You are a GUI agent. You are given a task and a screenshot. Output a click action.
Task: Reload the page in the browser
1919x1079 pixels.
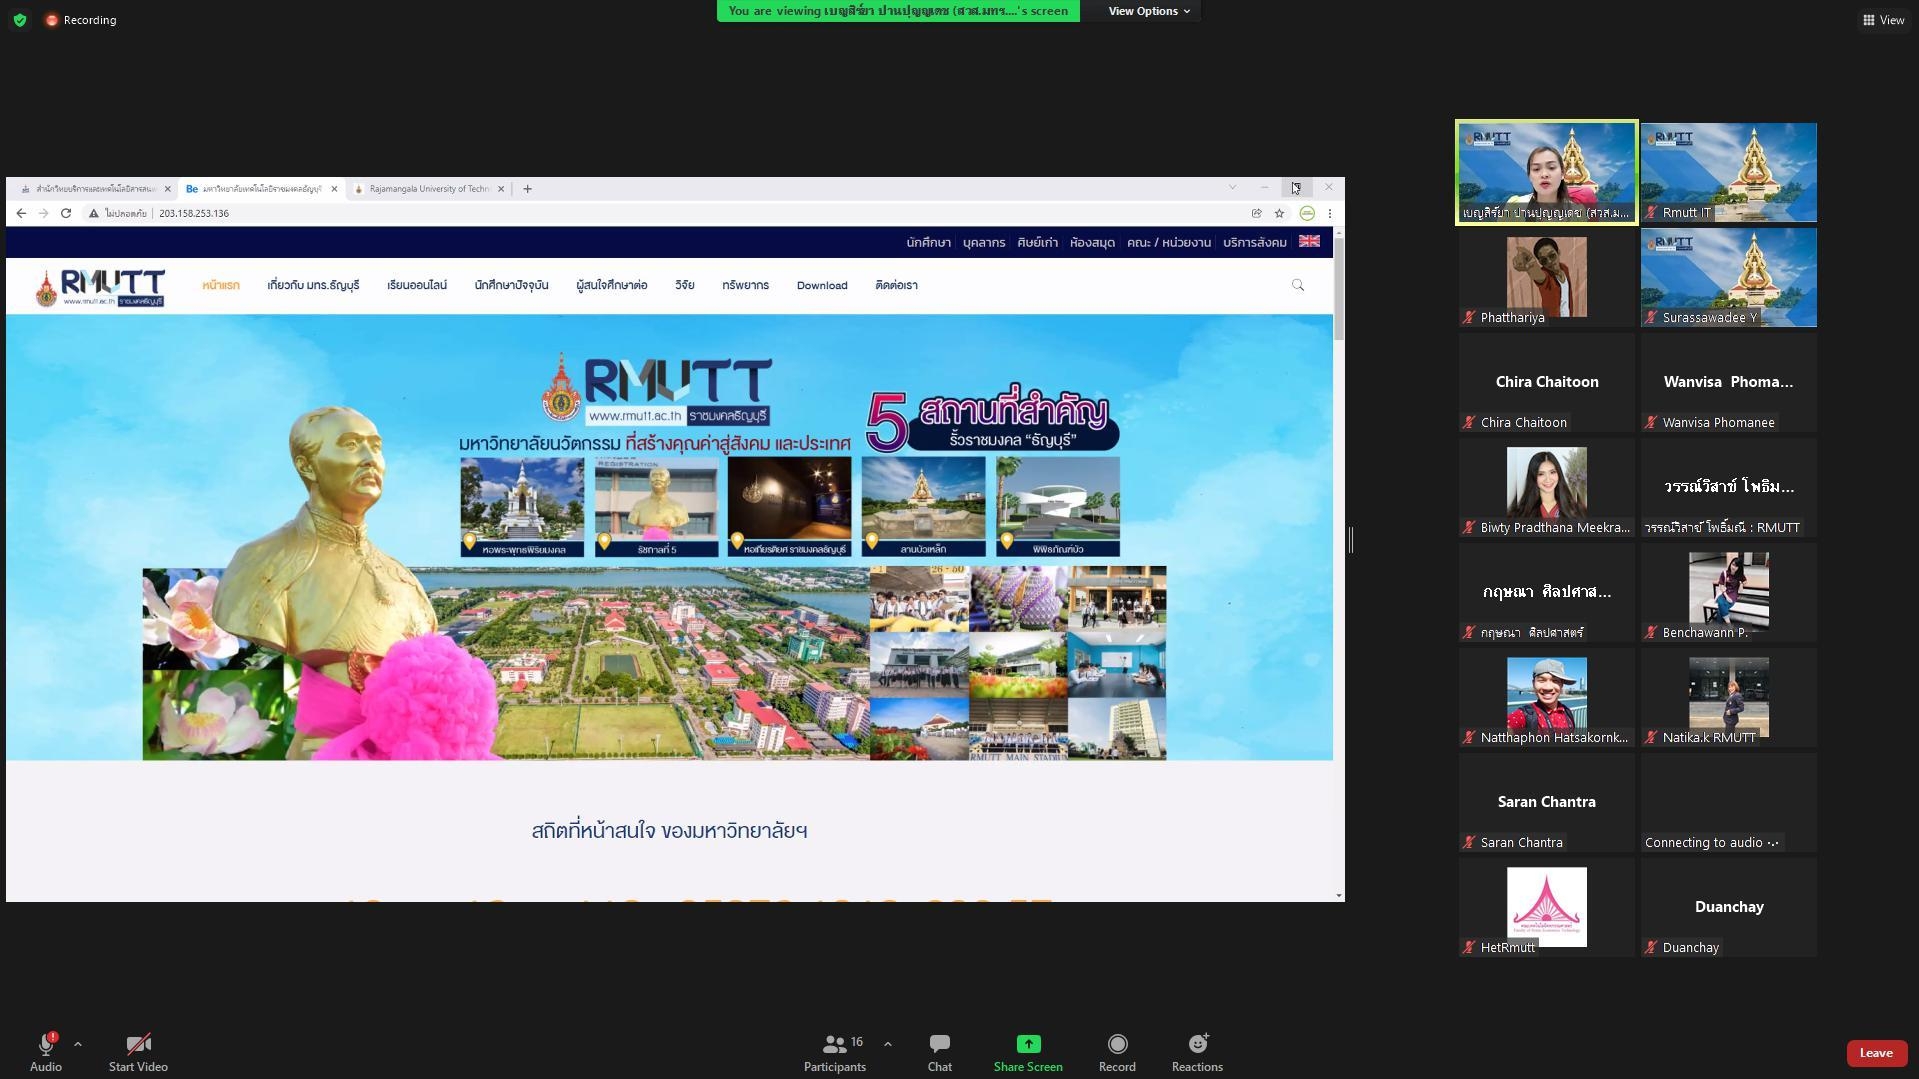pos(66,213)
